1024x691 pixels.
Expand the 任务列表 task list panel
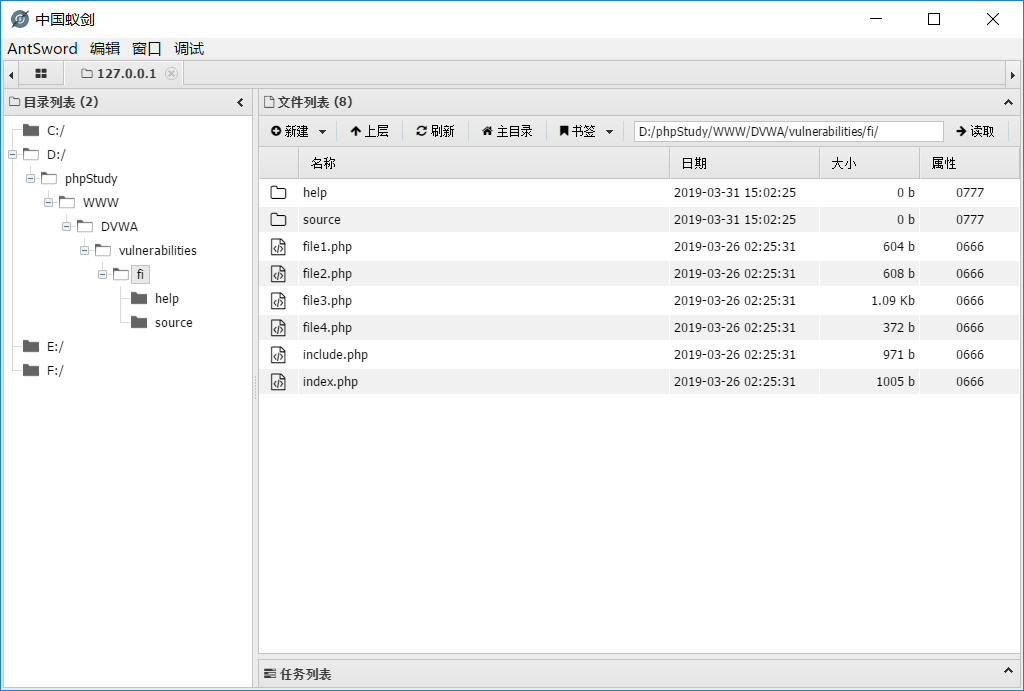pyautogui.click(x=1008, y=671)
